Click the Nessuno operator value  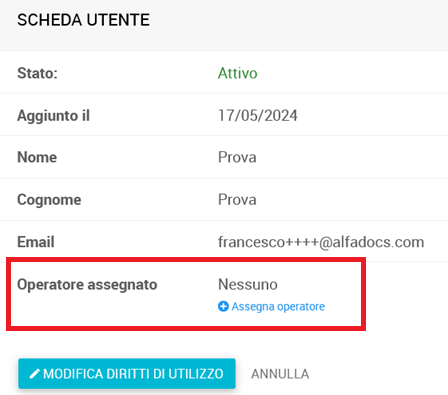click(248, 284)
